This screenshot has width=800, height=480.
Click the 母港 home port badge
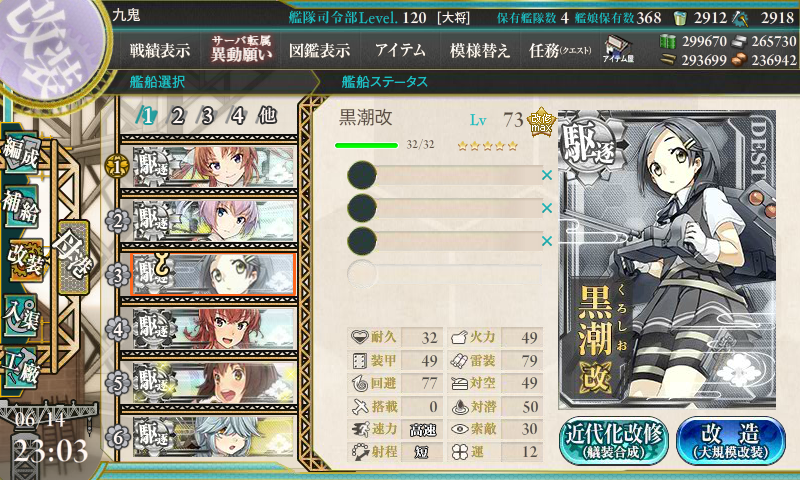pyautogui.click(x=73, y=257)
